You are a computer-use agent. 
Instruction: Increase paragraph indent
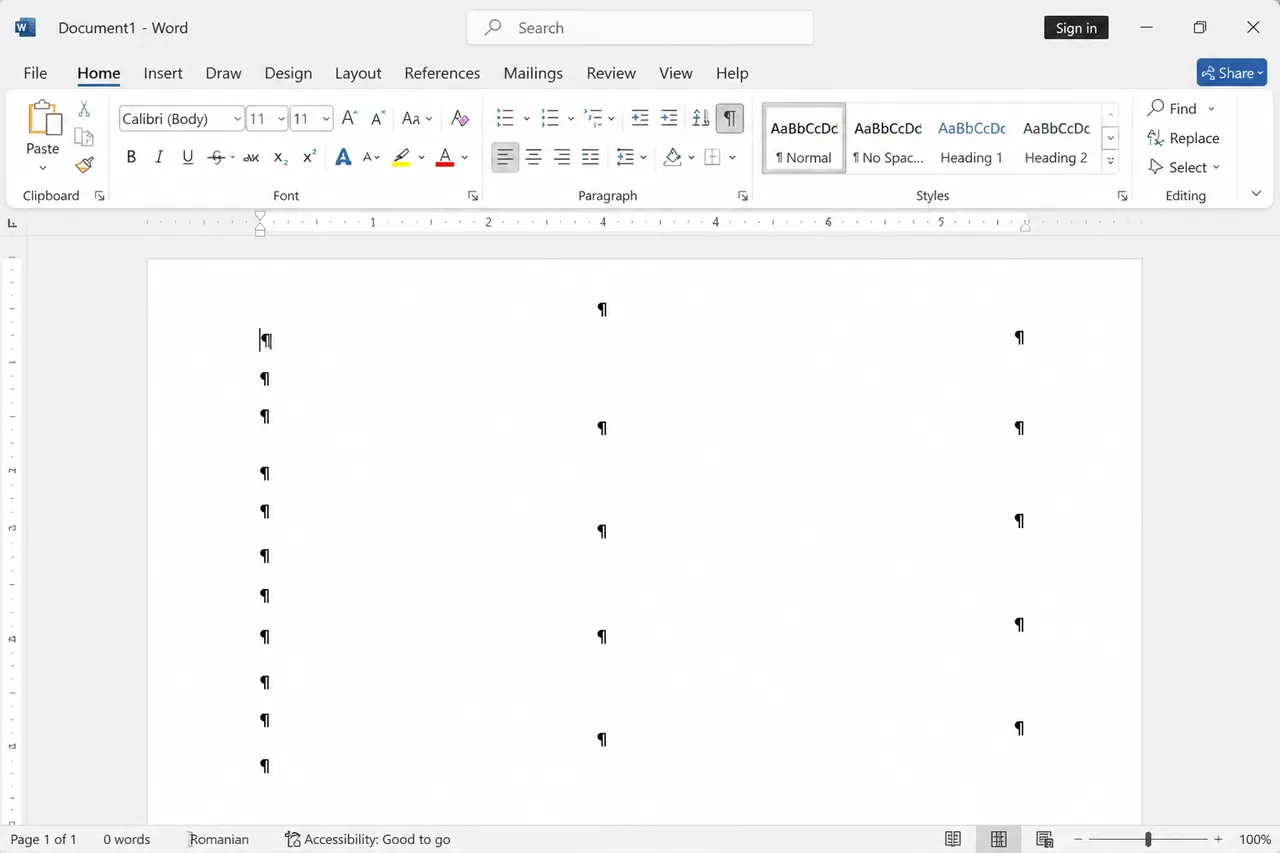669,118
